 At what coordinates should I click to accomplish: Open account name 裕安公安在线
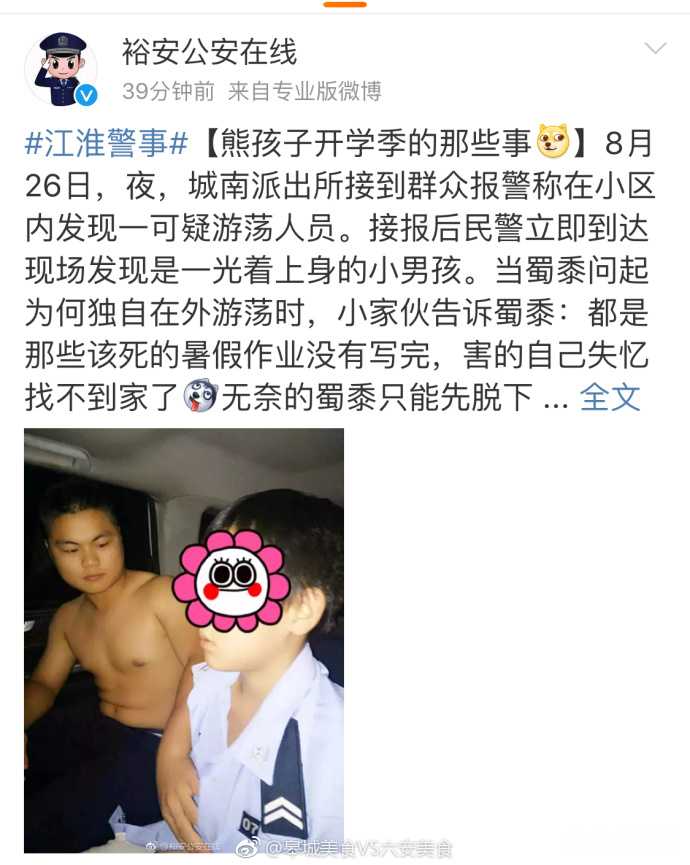coord(209,52)
